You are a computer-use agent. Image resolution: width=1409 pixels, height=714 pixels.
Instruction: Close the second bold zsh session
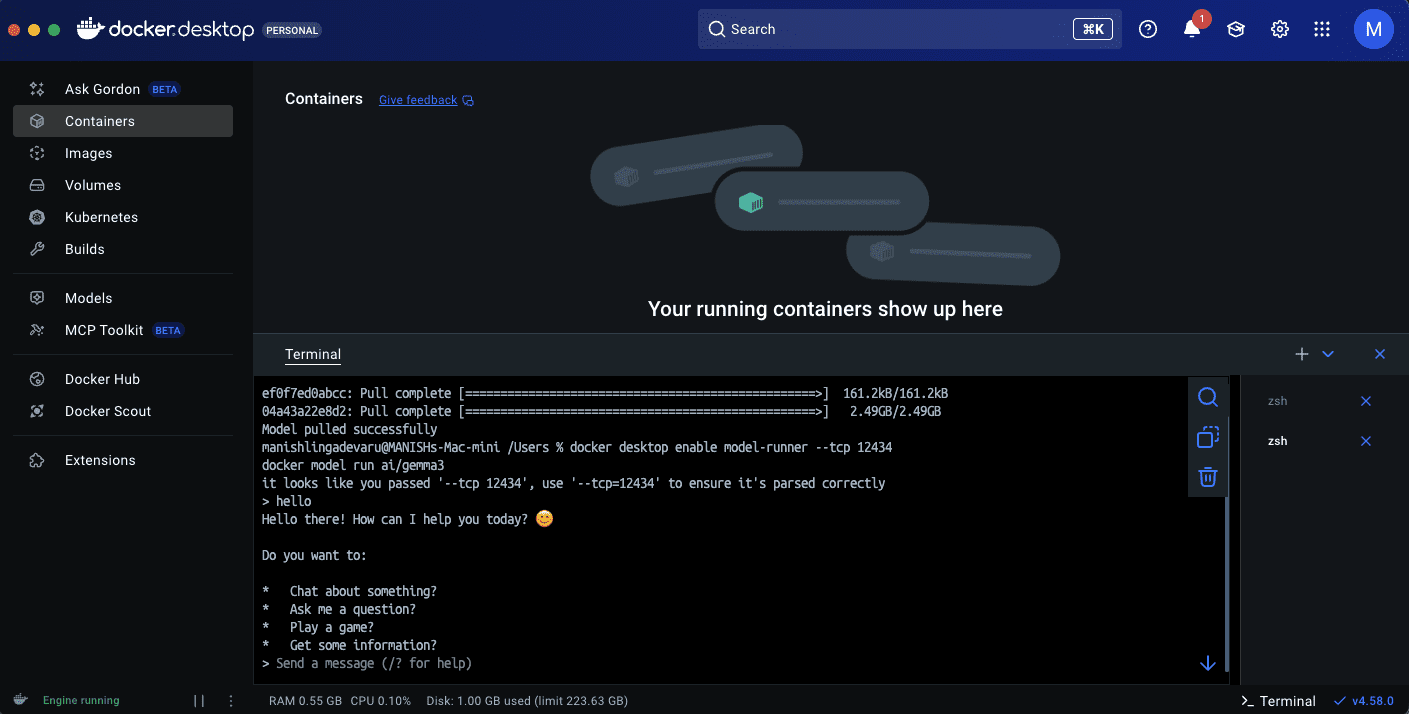coord(1366,441)
